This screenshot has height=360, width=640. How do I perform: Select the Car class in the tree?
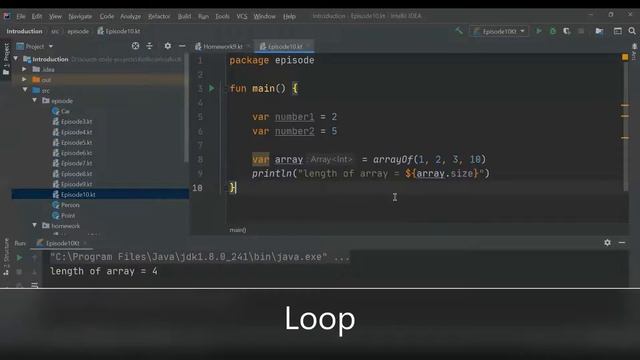pos(61,111)
